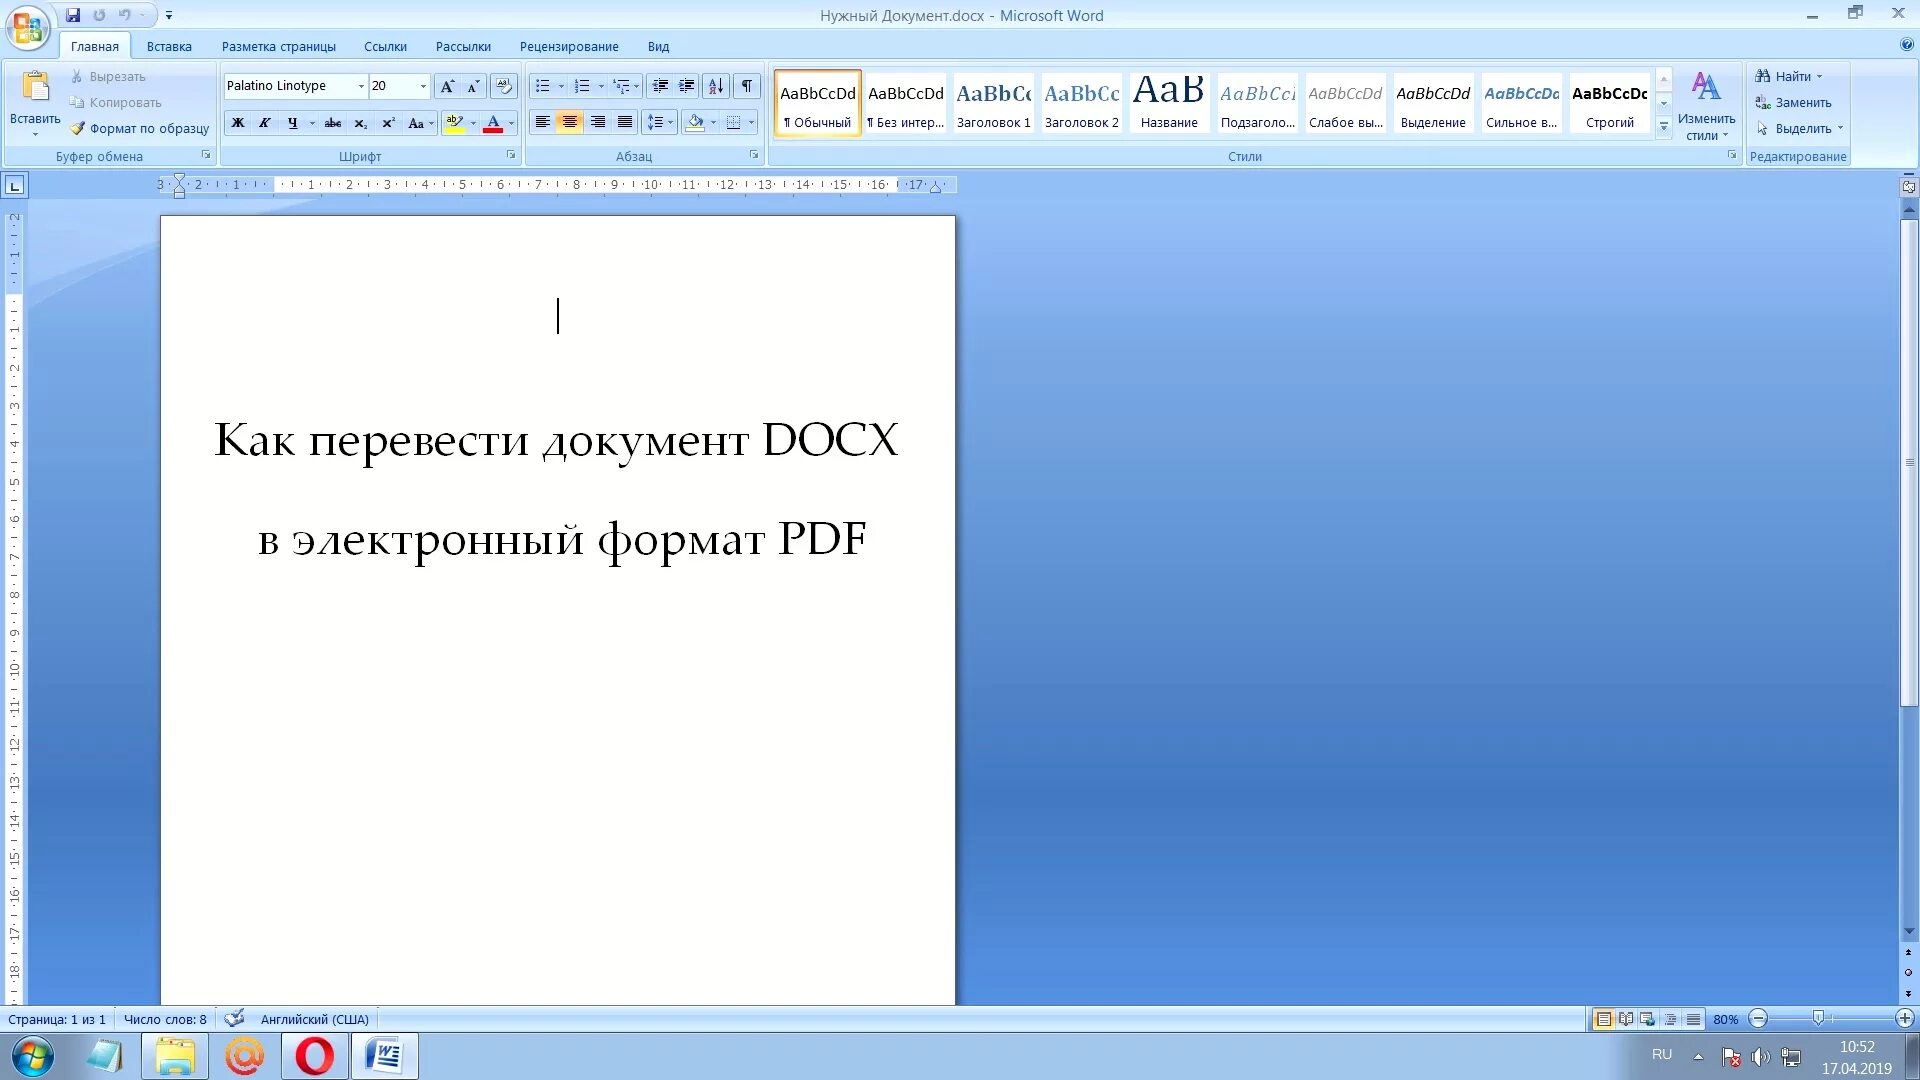
Task: Click font color red A button
Action: coord(493,123)
